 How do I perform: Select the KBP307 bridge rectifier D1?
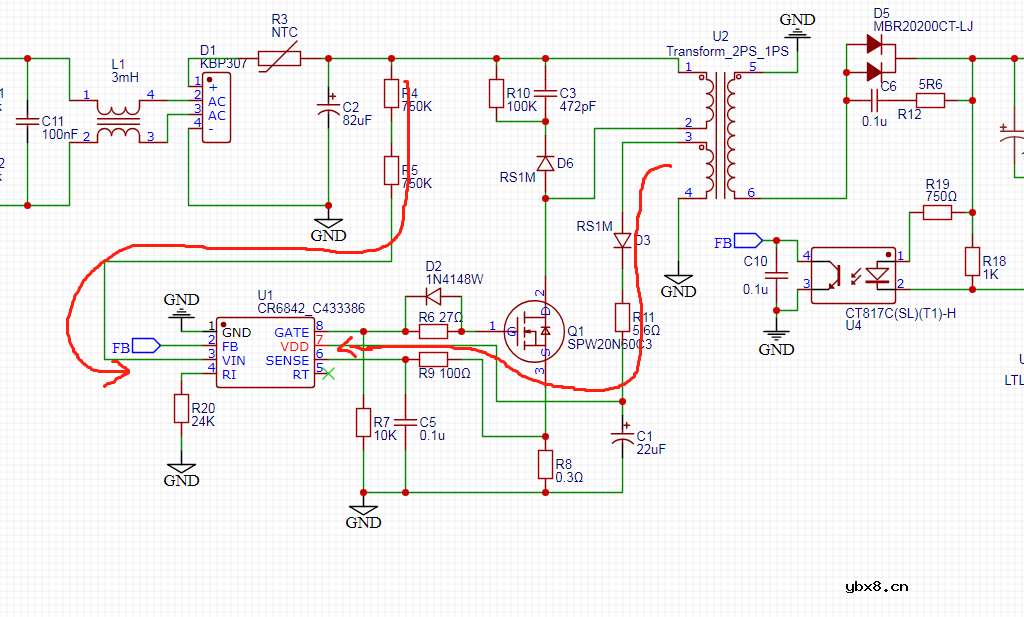(x=215, y=106)
